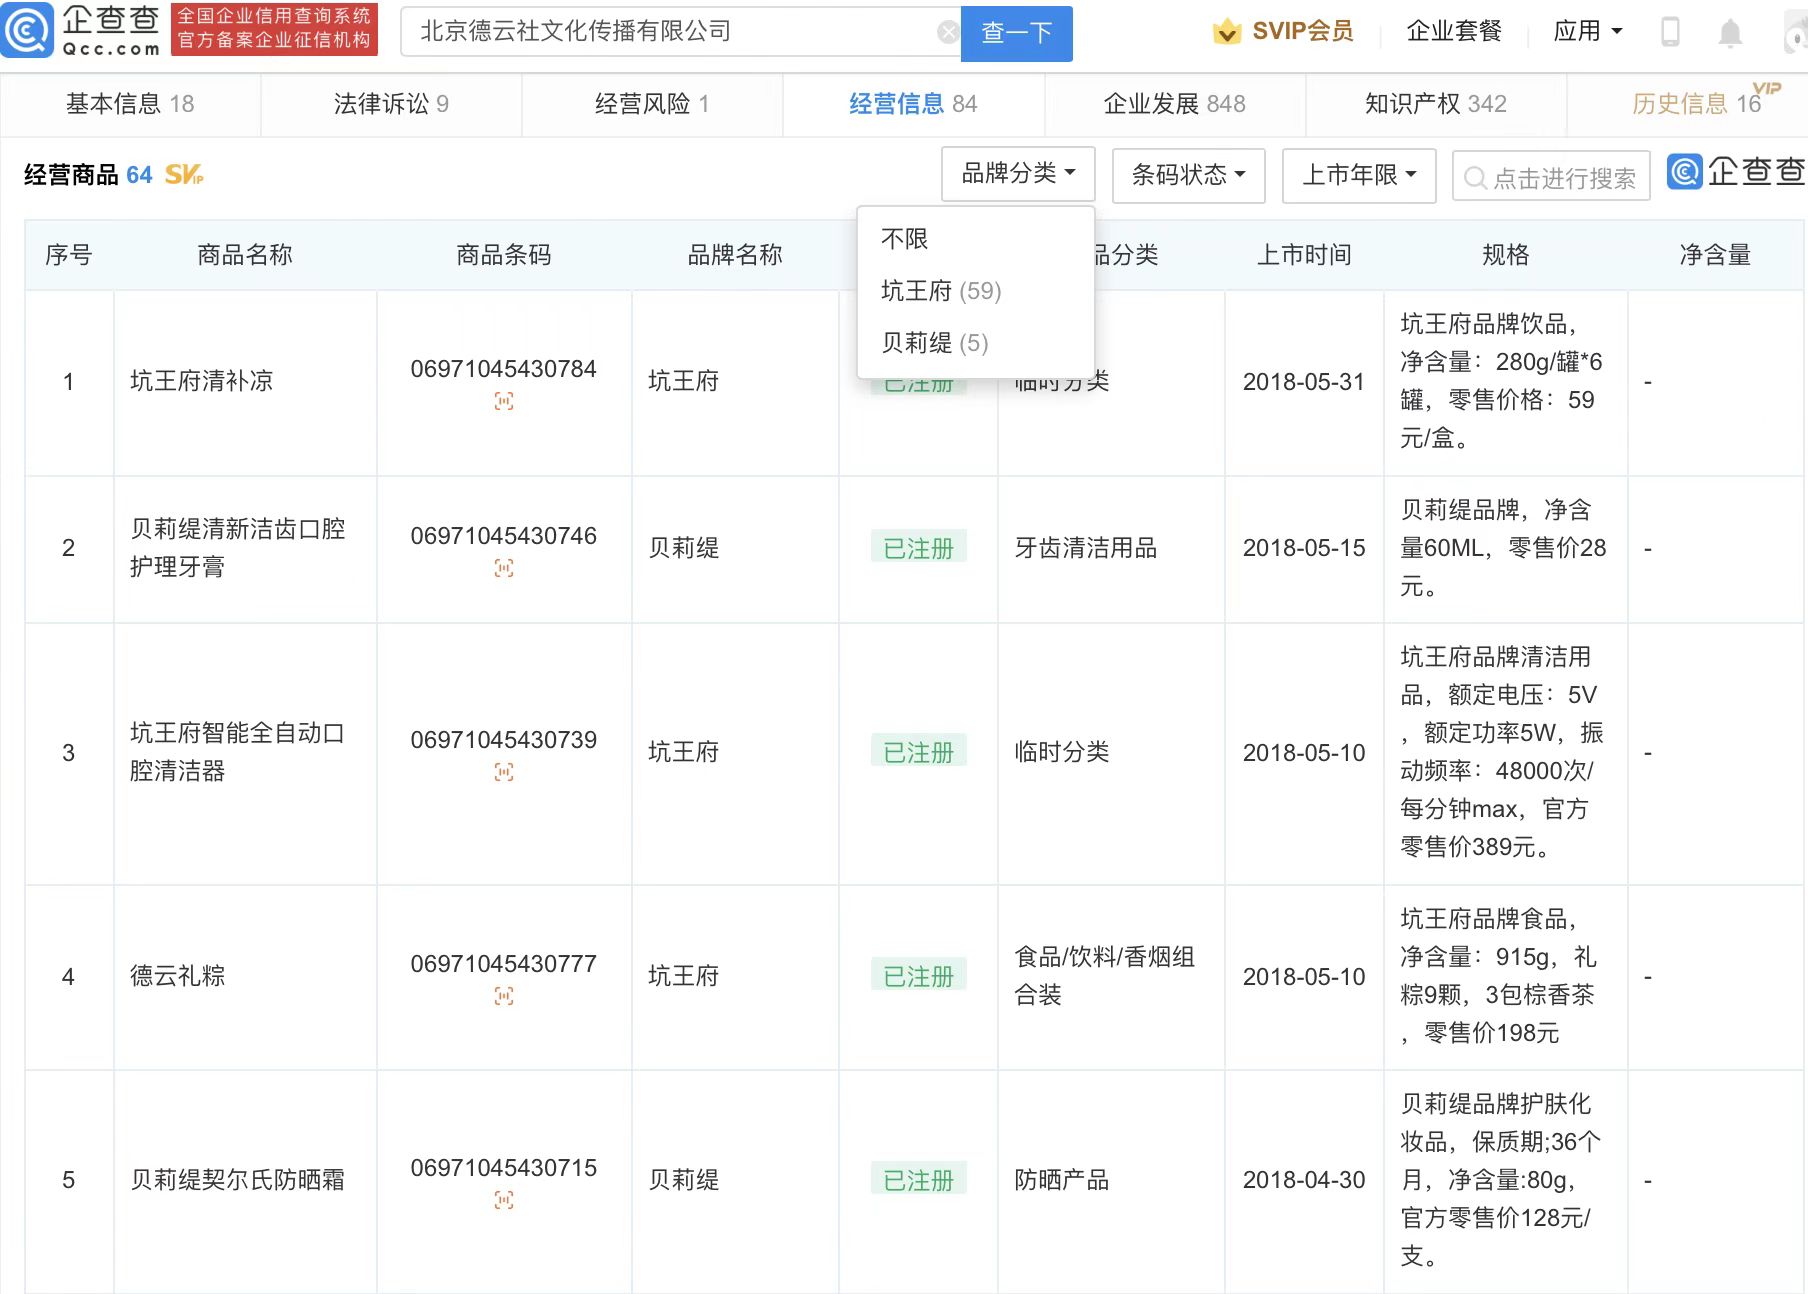
Task: Click barcode number 06971045430784
Action: tap(504, 369)
